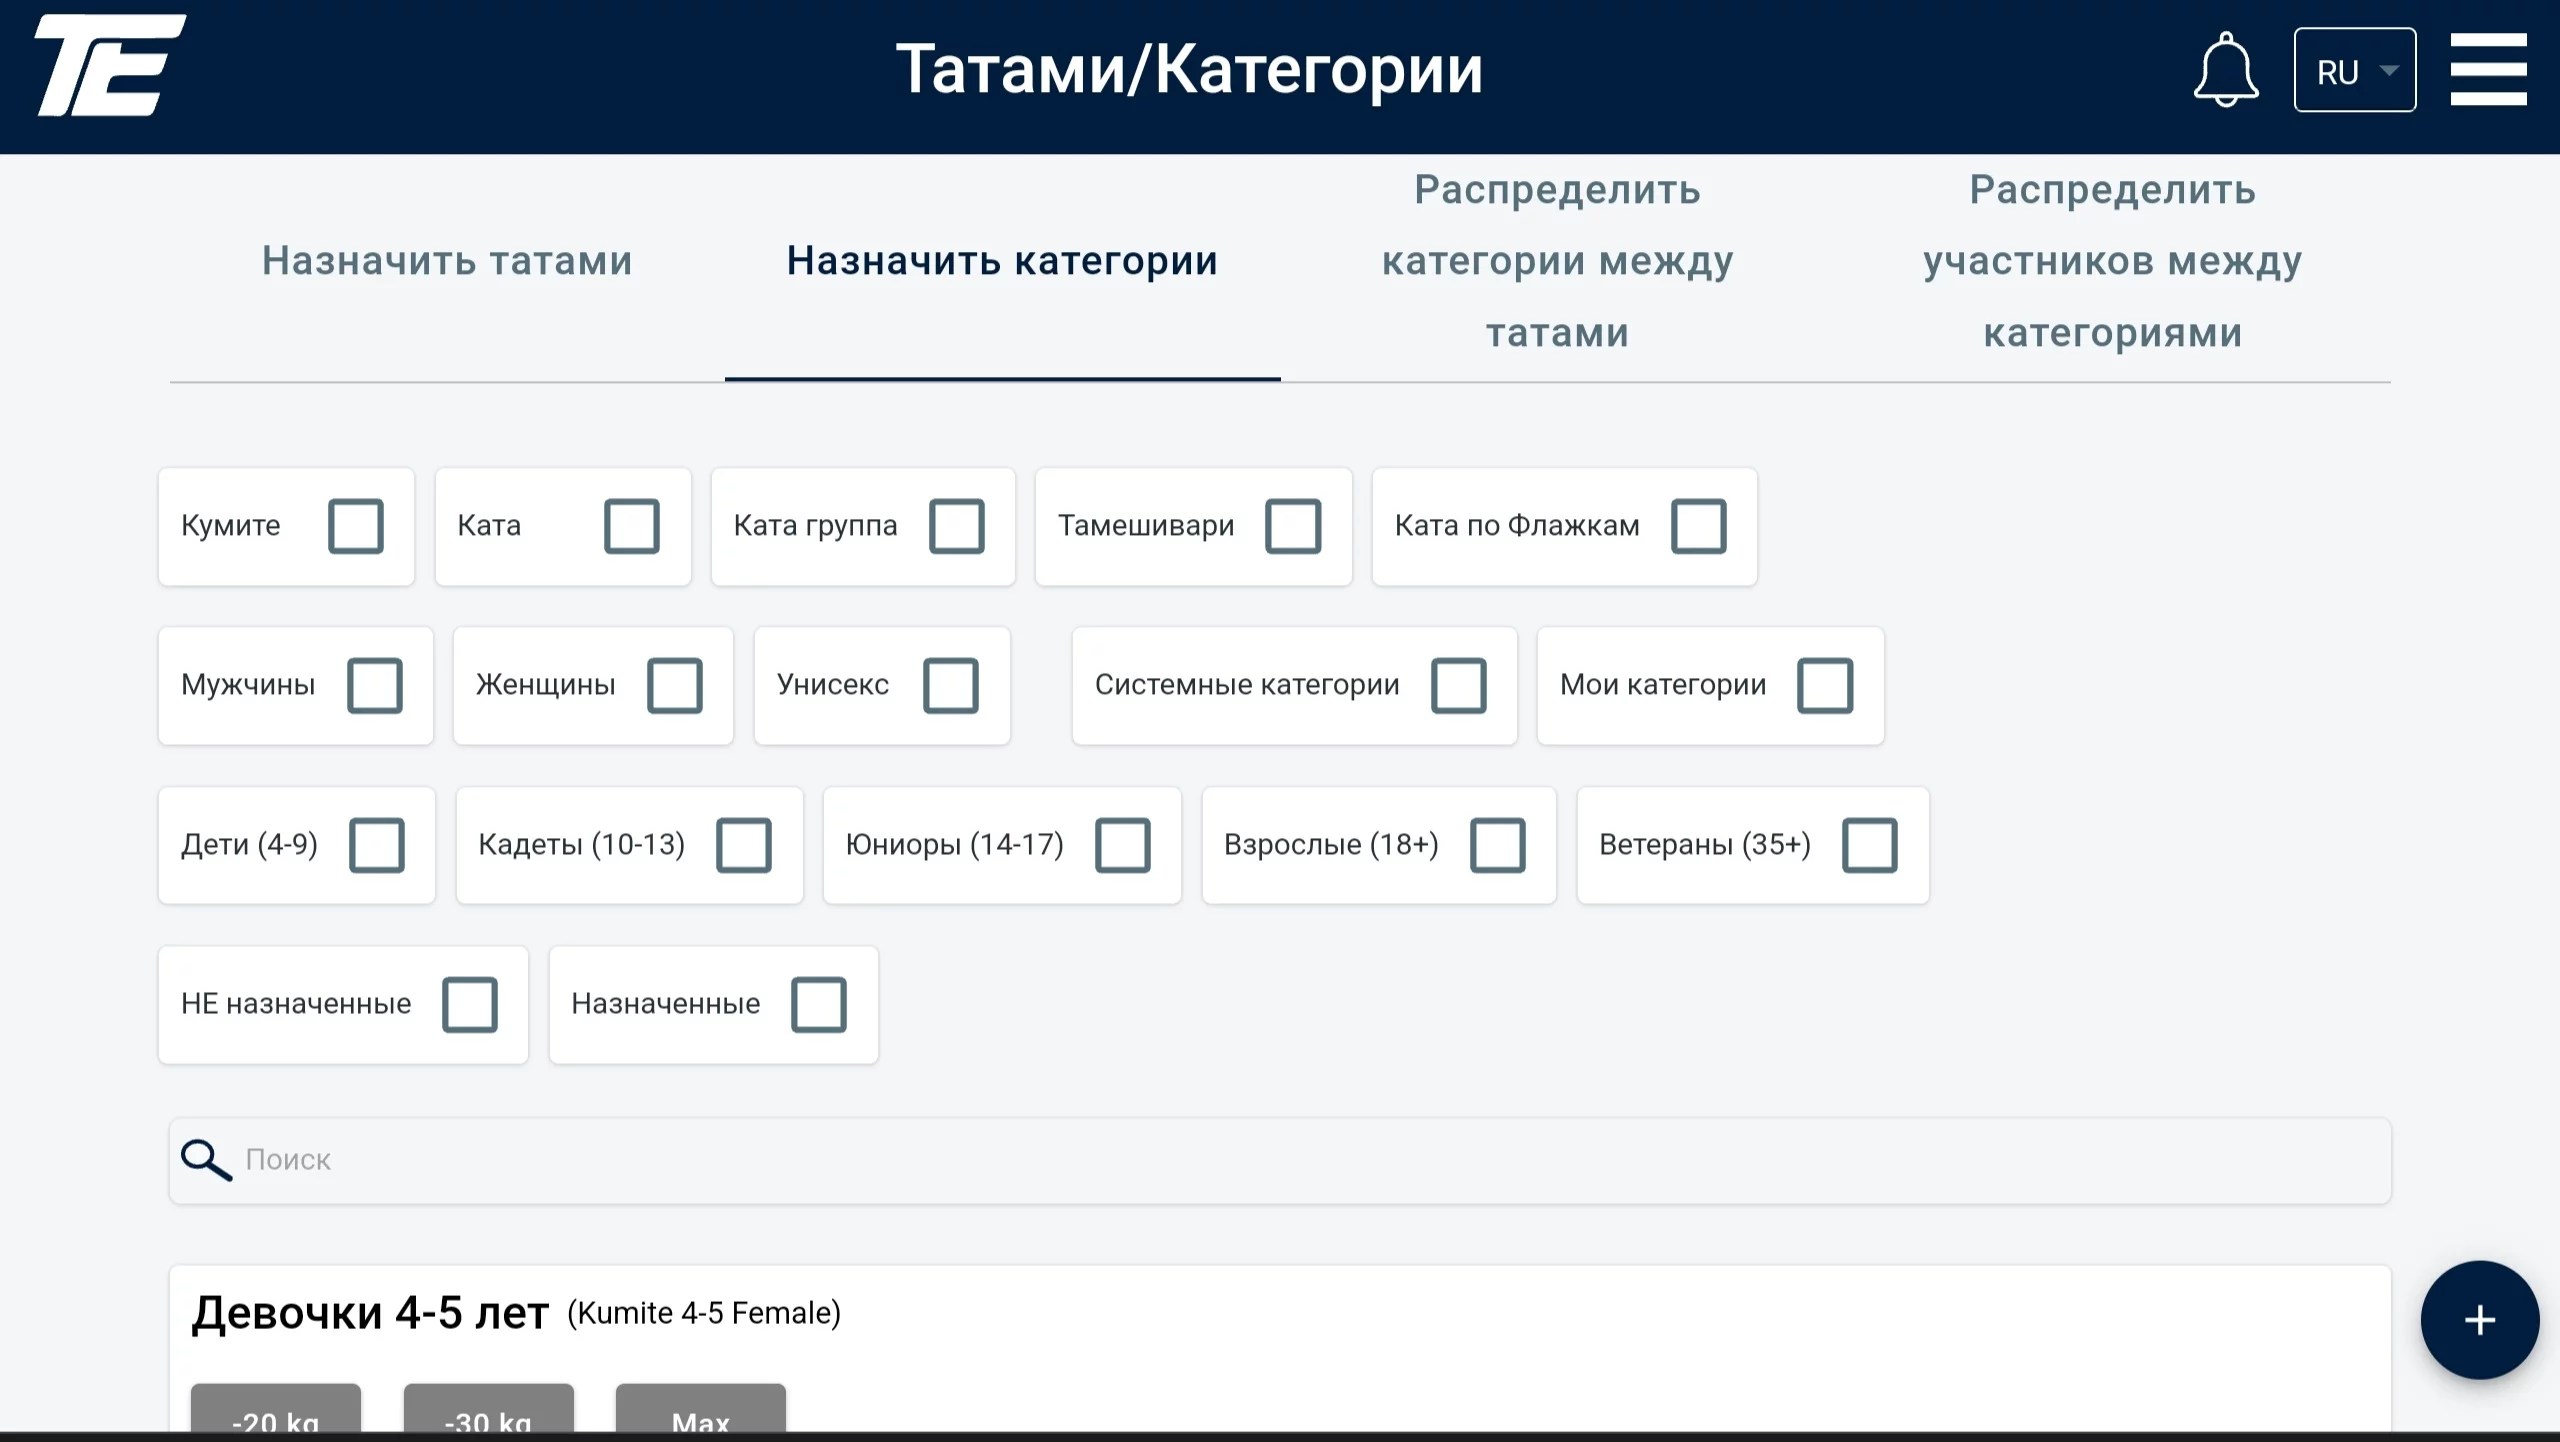Enable Тамешивари filter checkbox
This screenshot has width=2560, height=1442.
(x=1293, y=526)
